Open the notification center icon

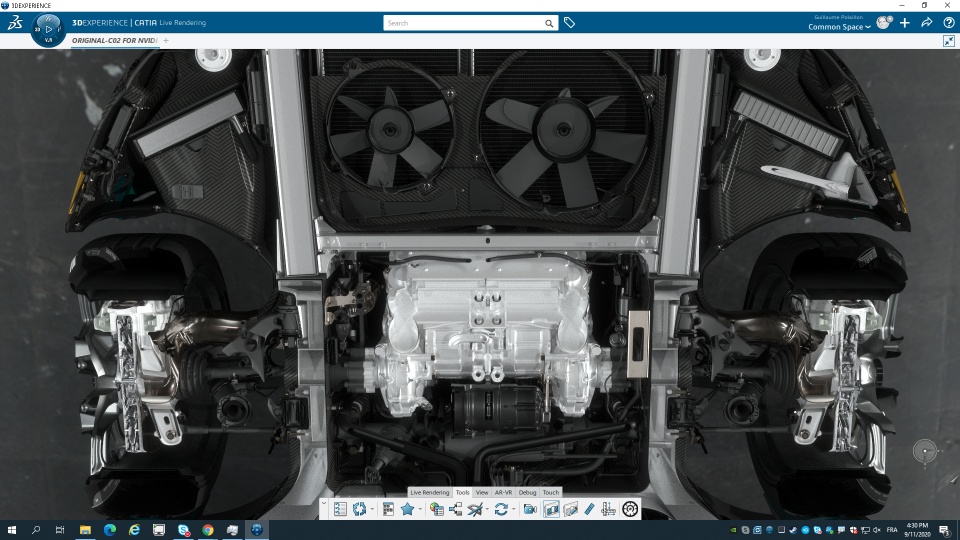tap(945, 530)
